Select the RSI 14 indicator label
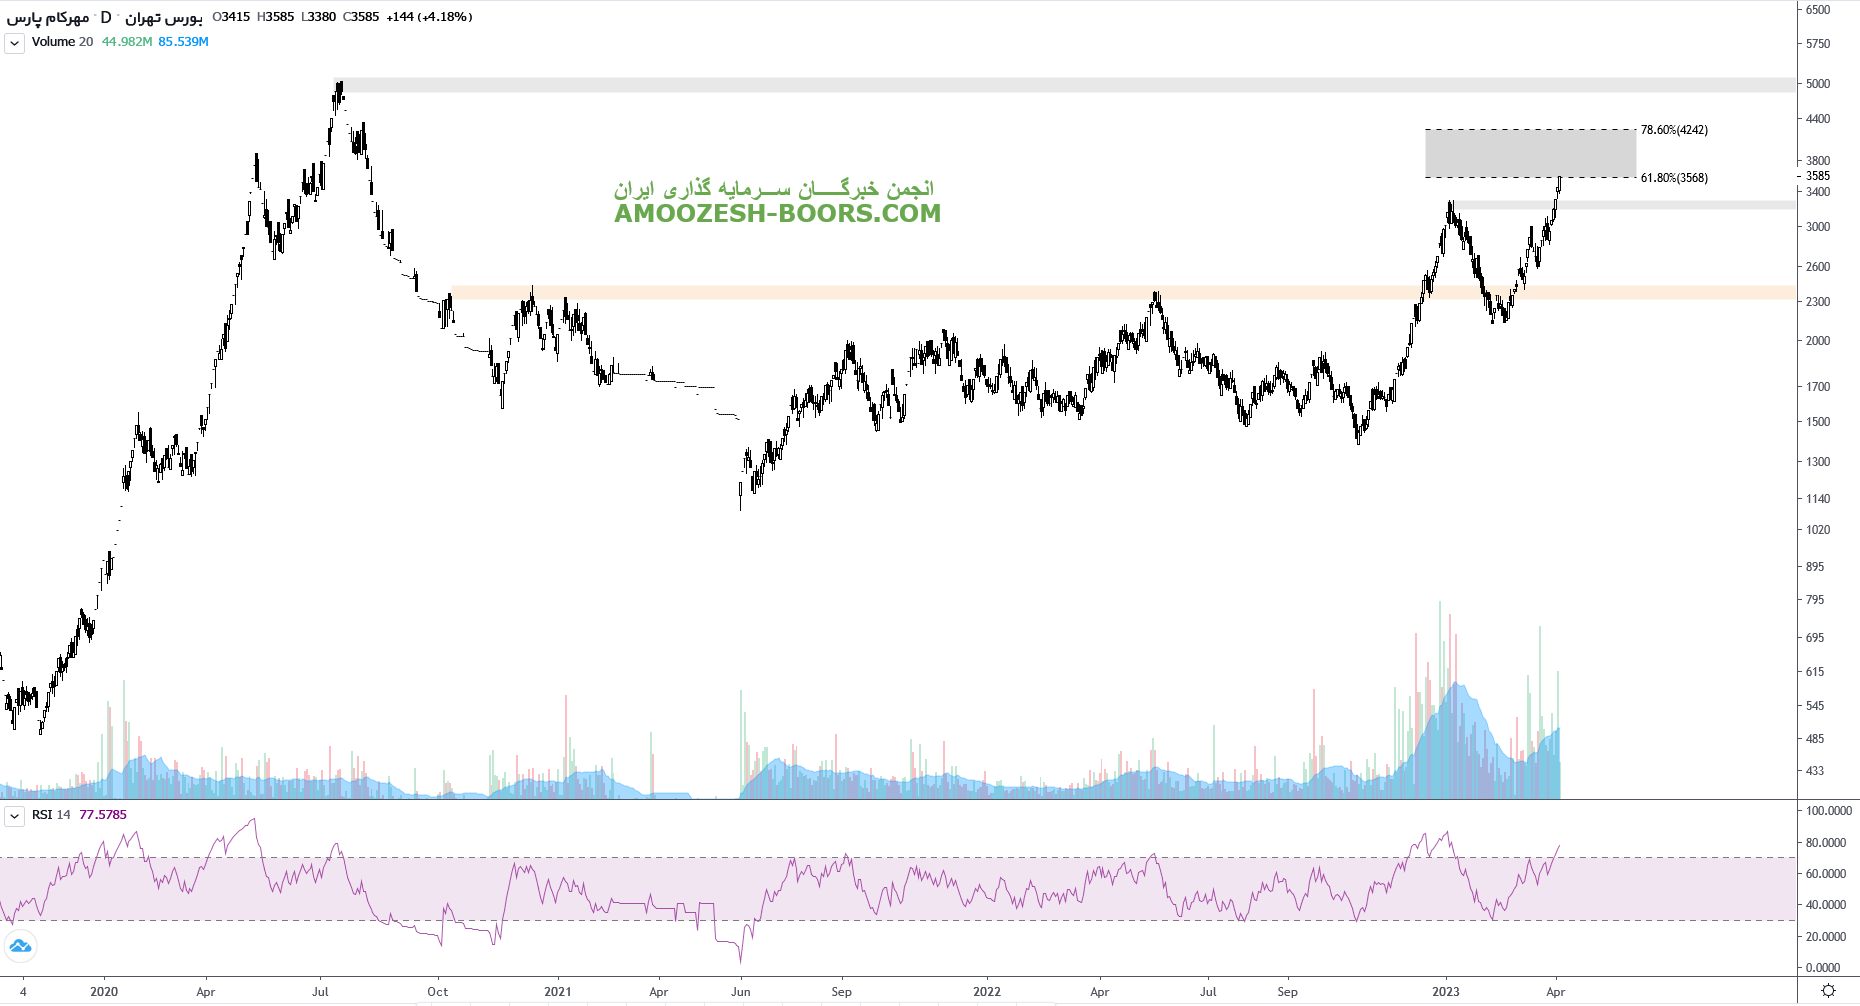1860x1006 pixels. 51,815
